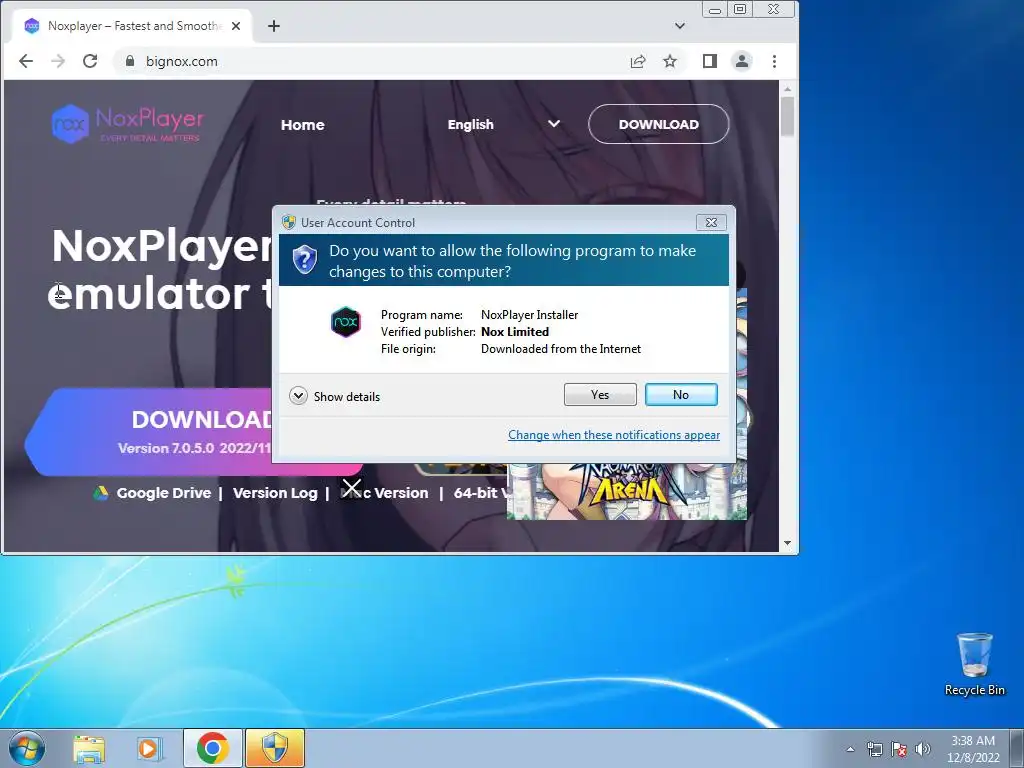Screen dimensions: 1024x768
Task: Click the UAC shield question icon
Action: (x=304, y=260)
